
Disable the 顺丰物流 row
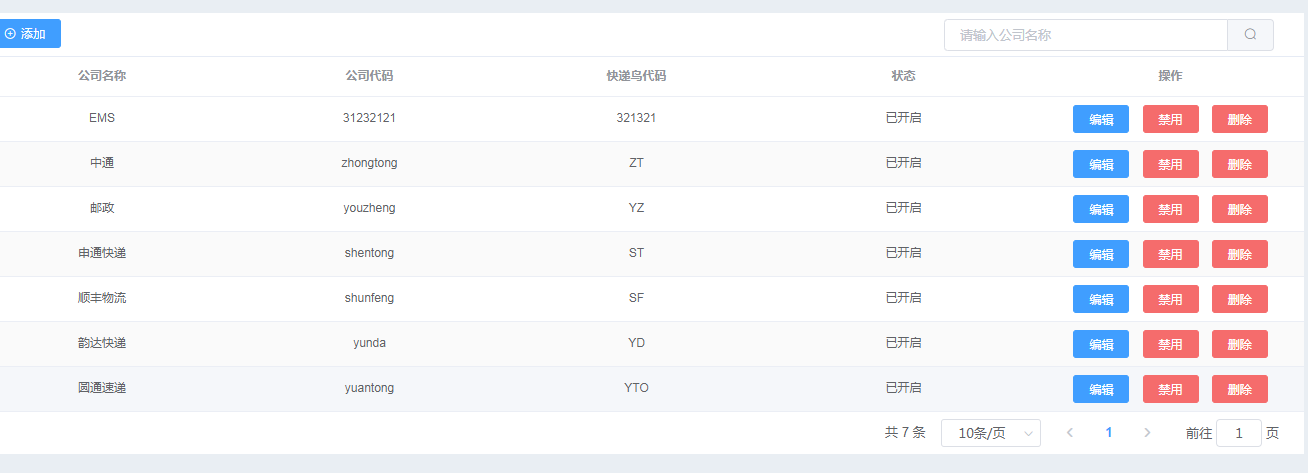click(x=1170, y=299)
